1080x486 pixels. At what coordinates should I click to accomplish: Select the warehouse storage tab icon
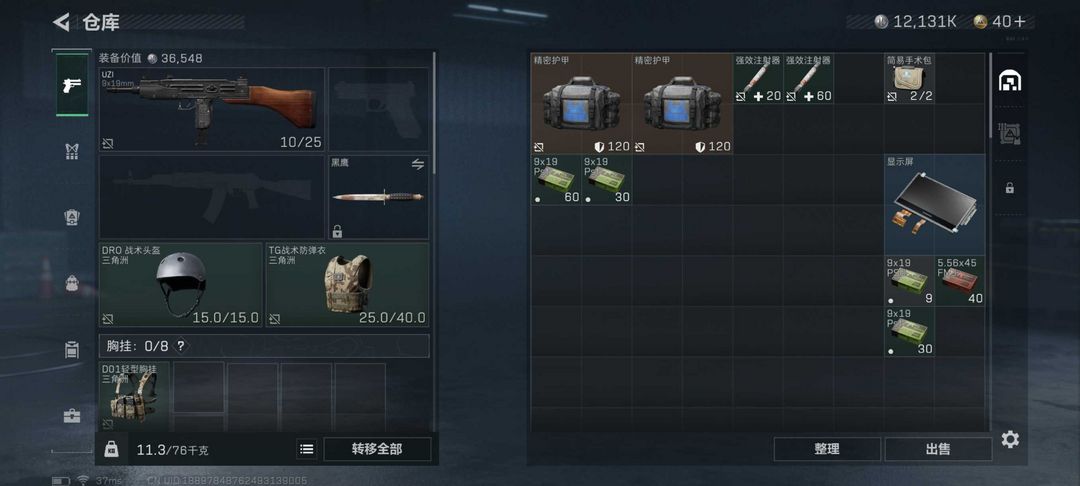click(1010, 81)
